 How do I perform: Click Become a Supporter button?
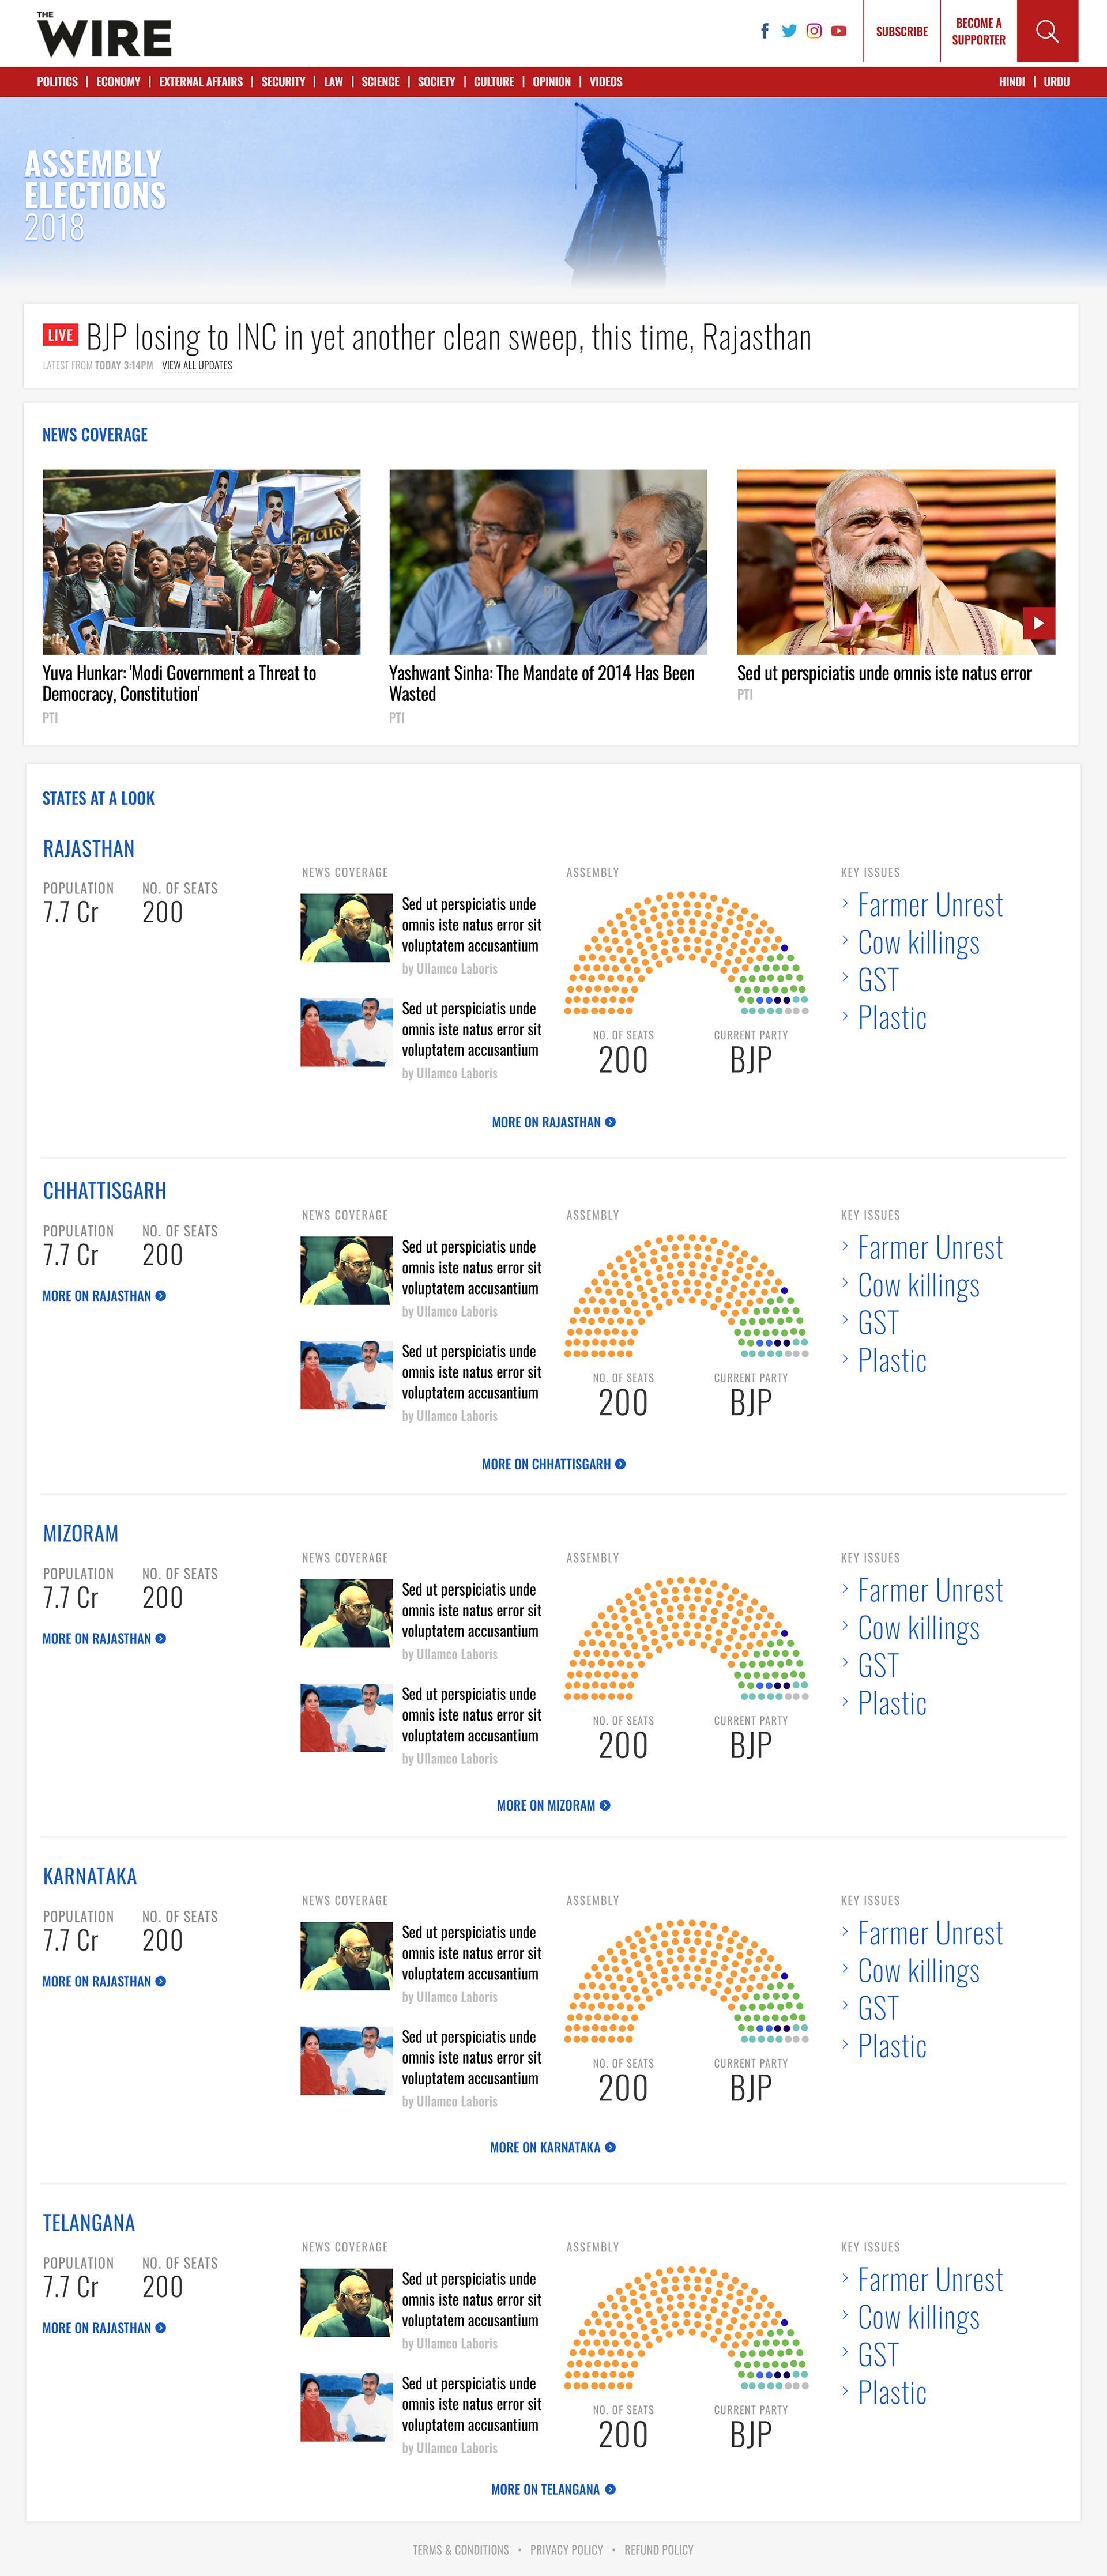(x=979, y=31)
